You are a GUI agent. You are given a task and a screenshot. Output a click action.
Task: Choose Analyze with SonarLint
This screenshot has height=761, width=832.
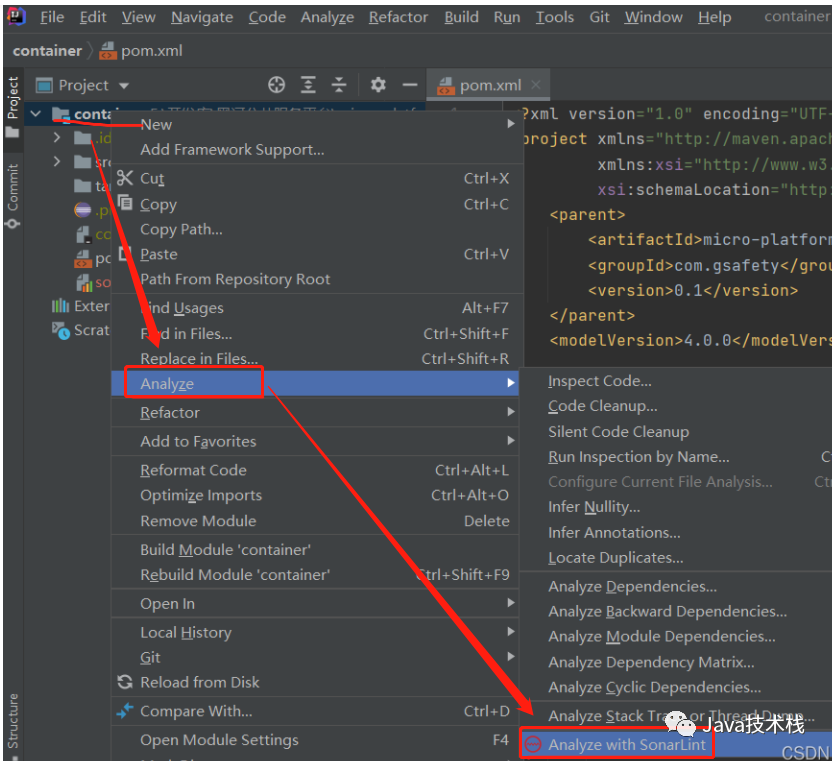(676, 745)
